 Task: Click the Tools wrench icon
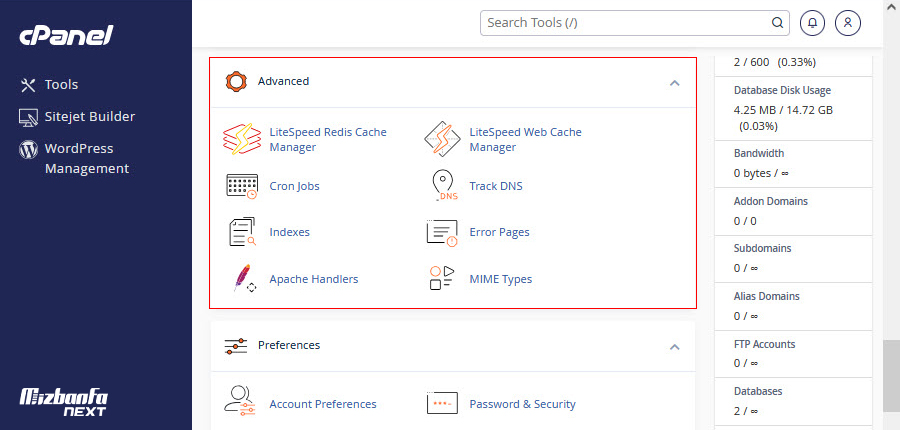click(28, 85)
